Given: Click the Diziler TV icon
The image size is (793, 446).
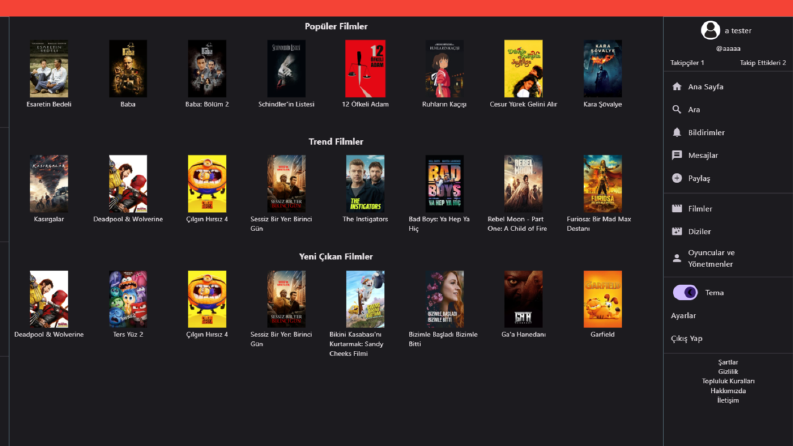Looking at the screenshot, I should pyautogui.click(x=677, y=231).
